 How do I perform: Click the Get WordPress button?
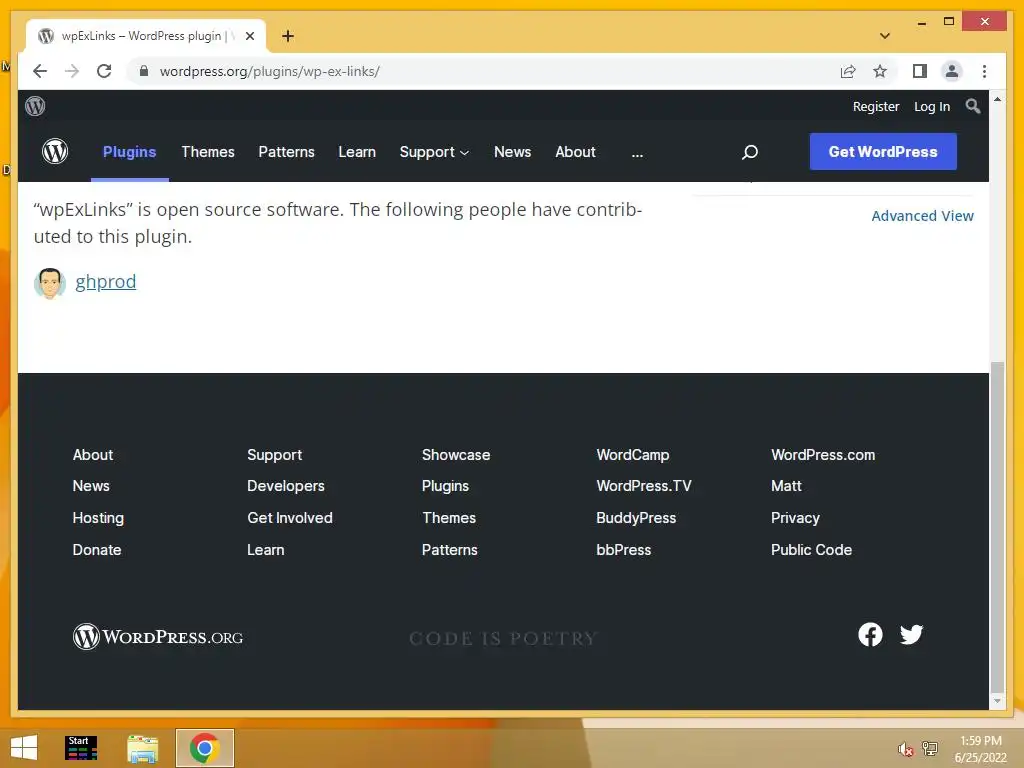[883, 152]
